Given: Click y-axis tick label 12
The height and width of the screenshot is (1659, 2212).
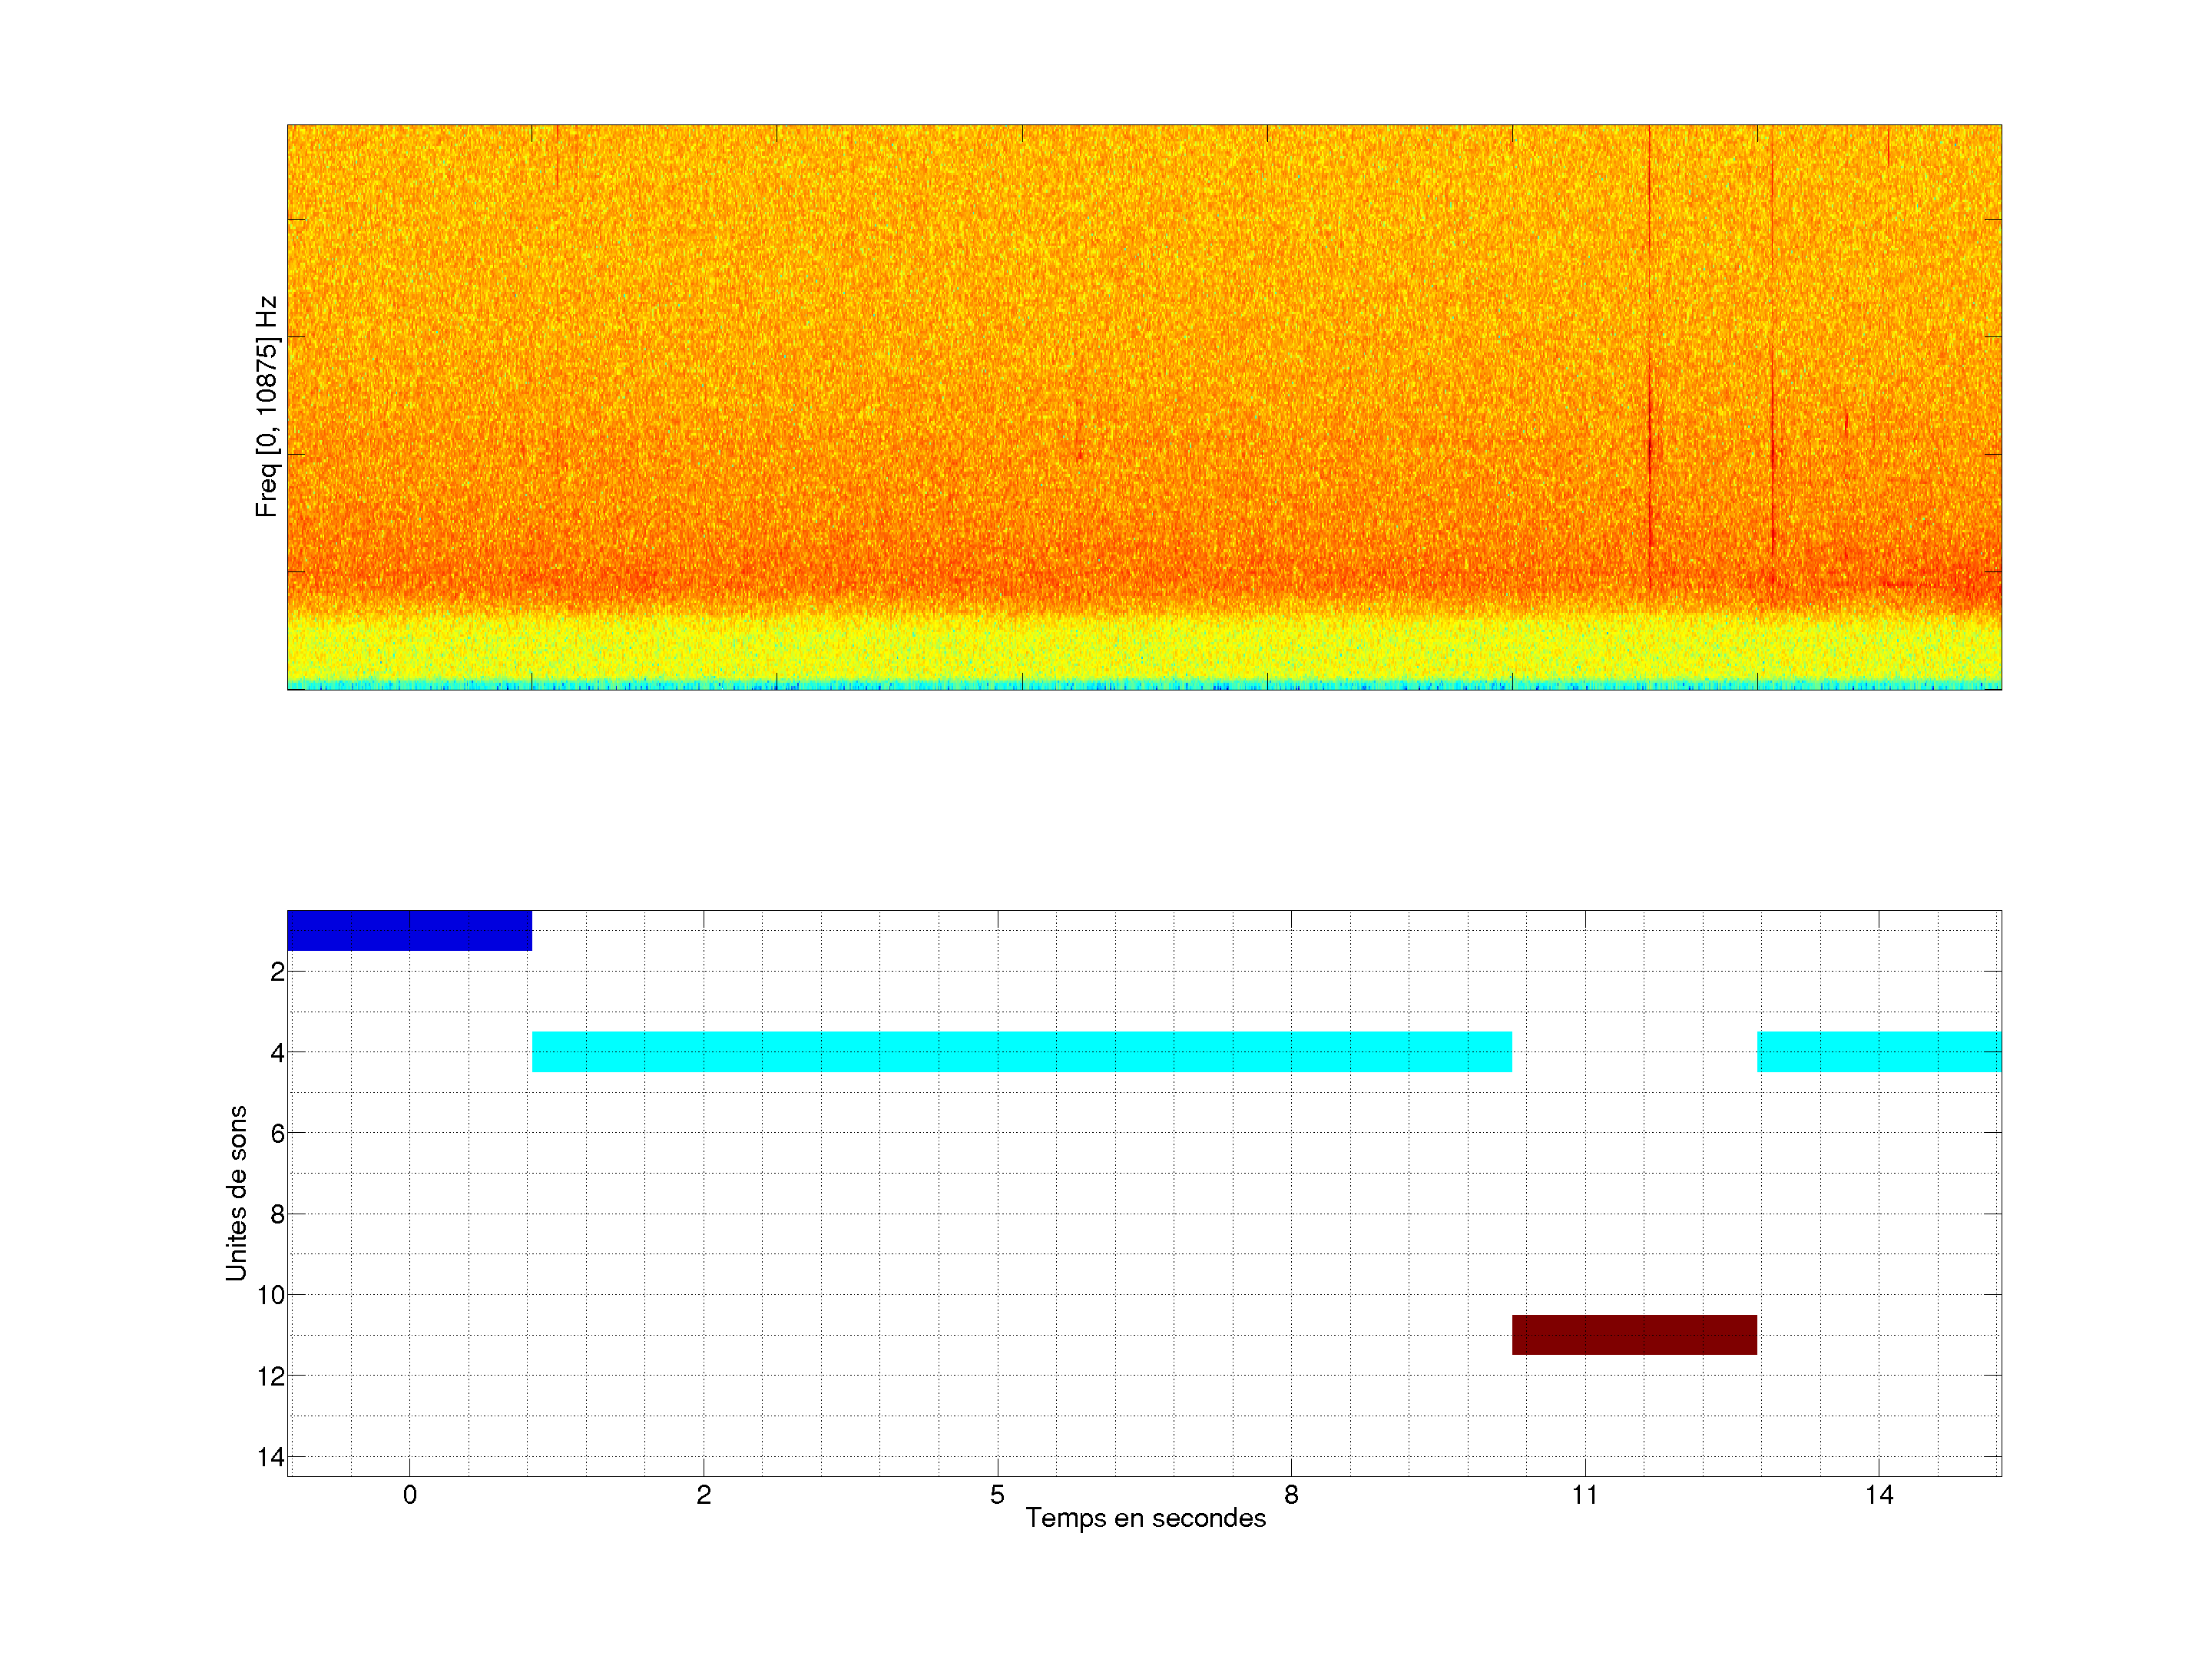Looking at the screenshot, I should click(271, 1376).
